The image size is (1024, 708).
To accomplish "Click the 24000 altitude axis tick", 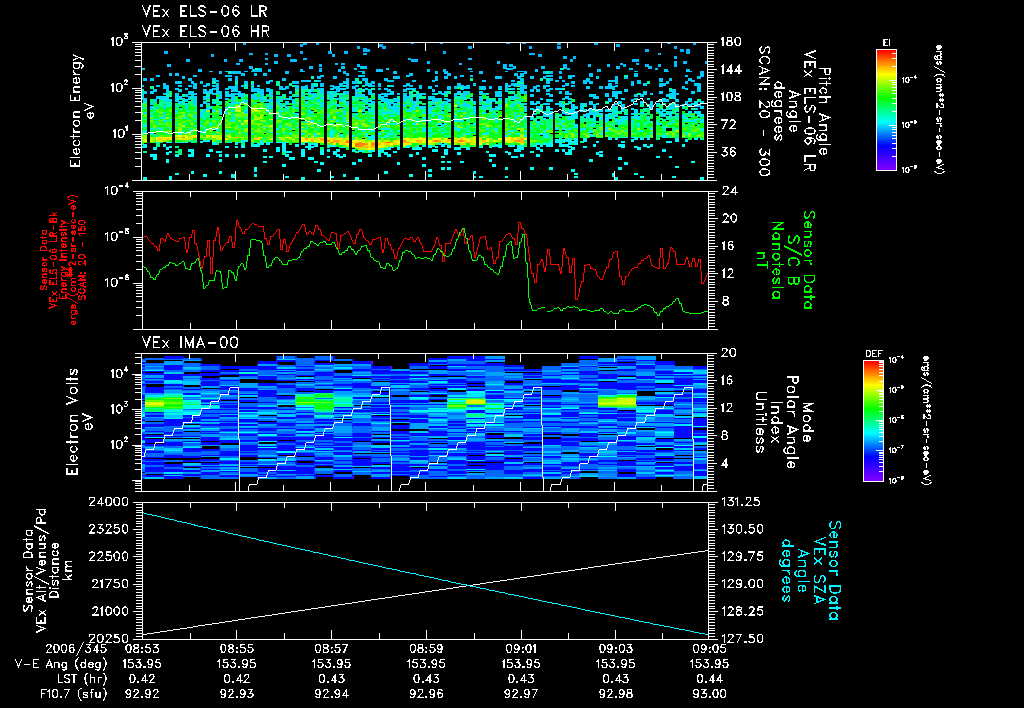I will [108, 502].
